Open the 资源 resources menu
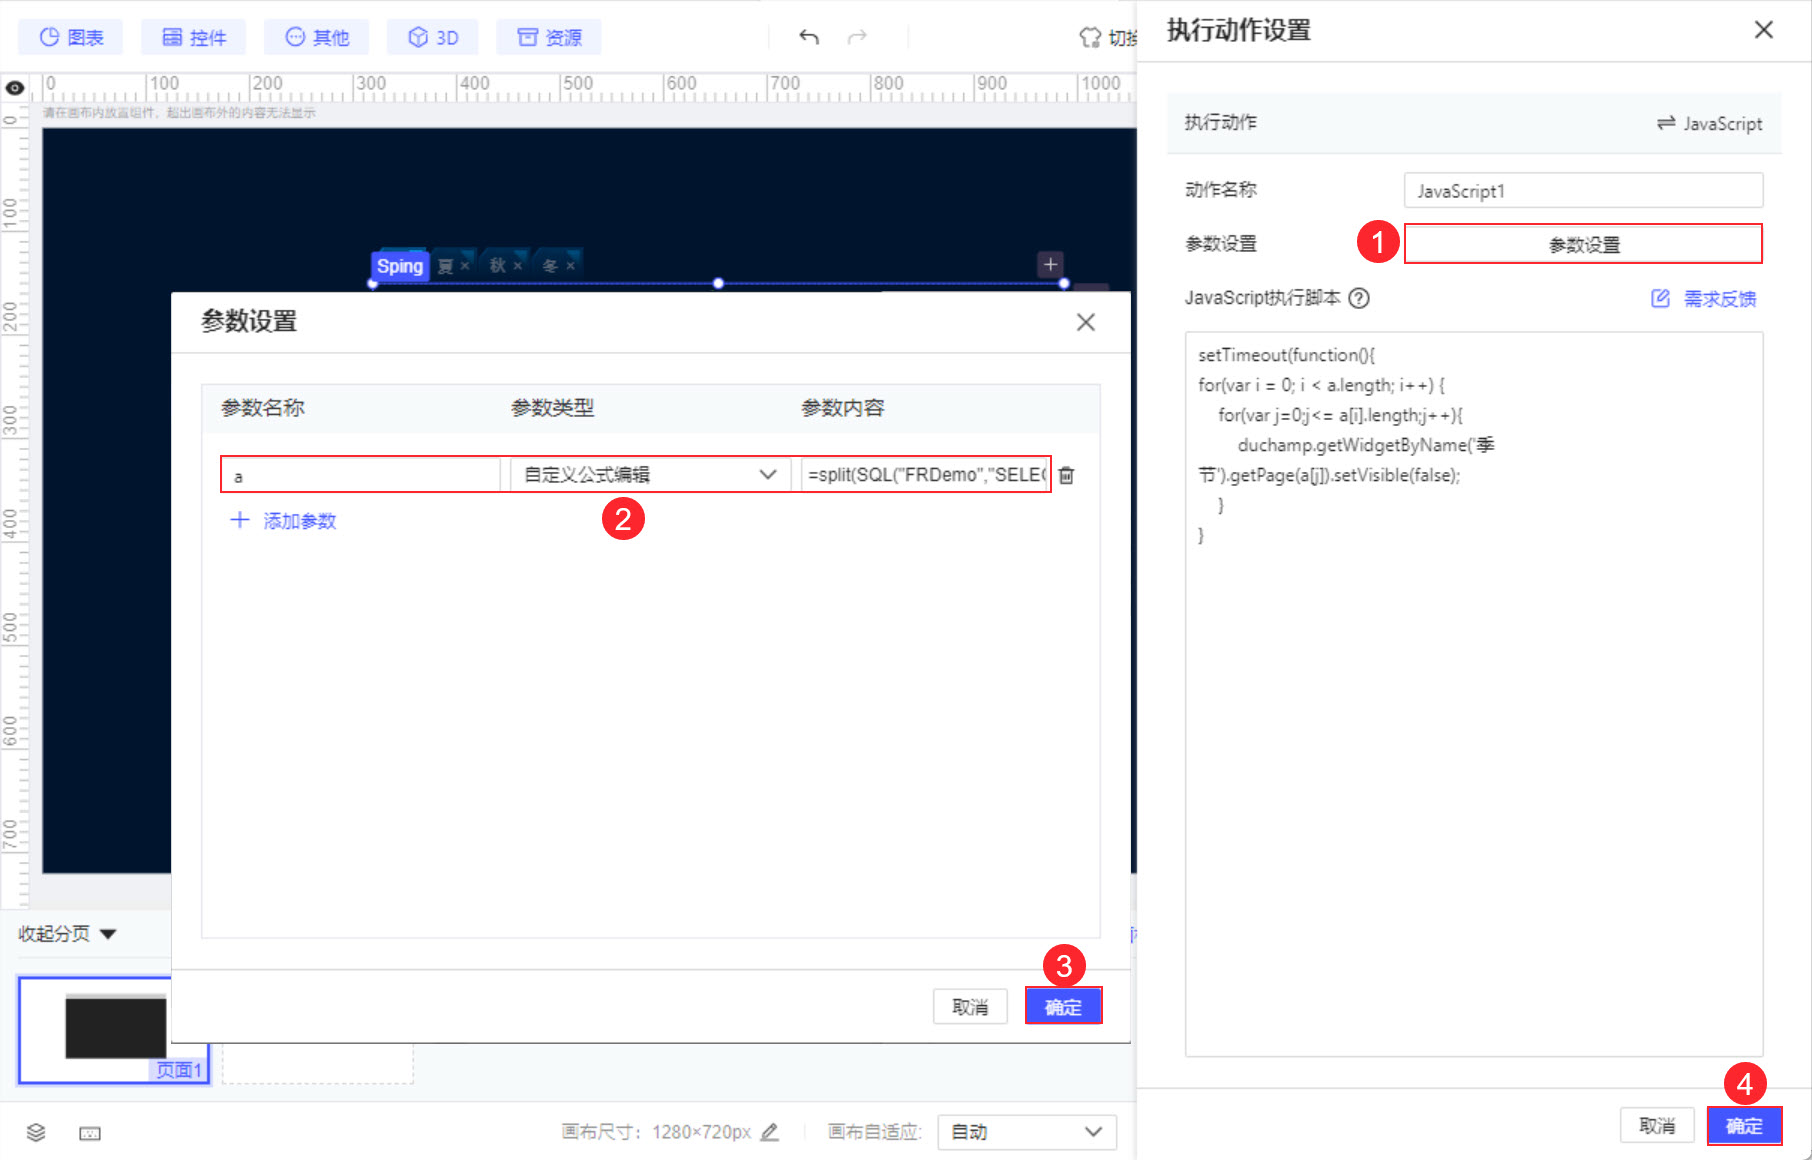The width and height of the screenshot is (1812, 1160). [549, 37]
